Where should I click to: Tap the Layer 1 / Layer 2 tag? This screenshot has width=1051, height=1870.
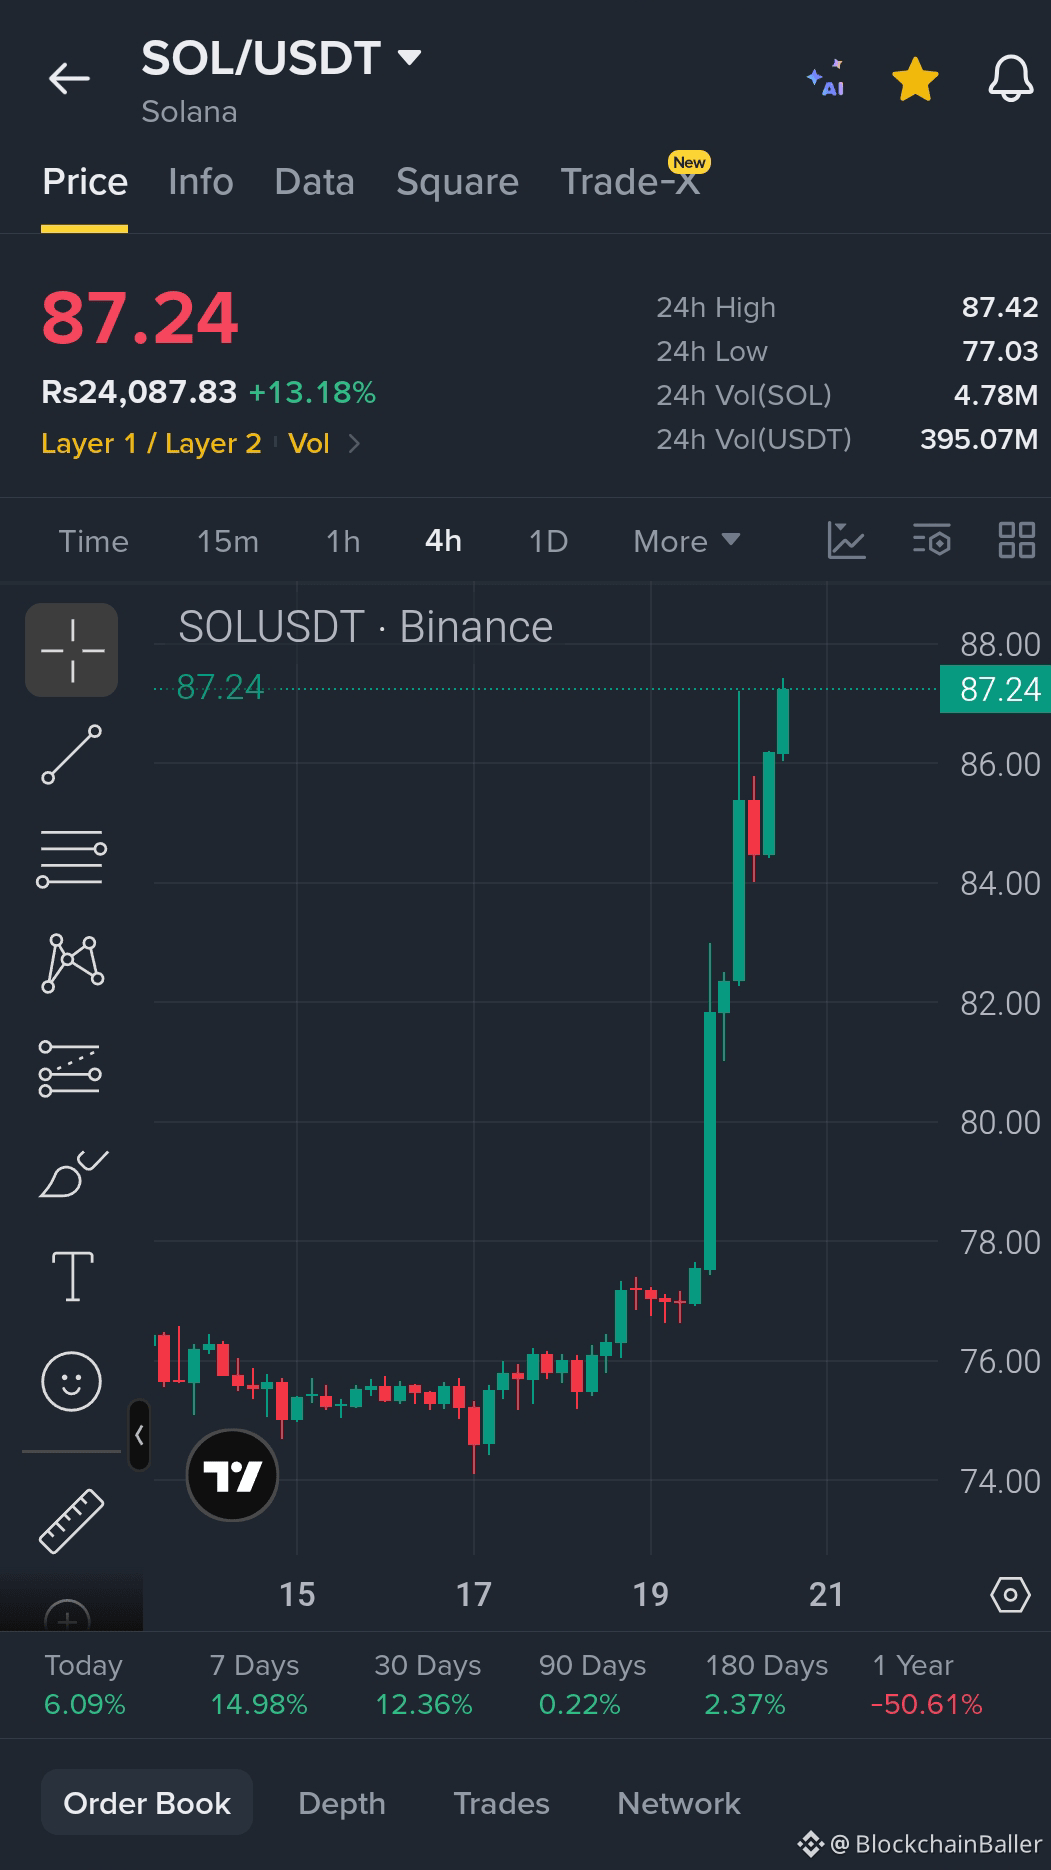coord(151,443)
